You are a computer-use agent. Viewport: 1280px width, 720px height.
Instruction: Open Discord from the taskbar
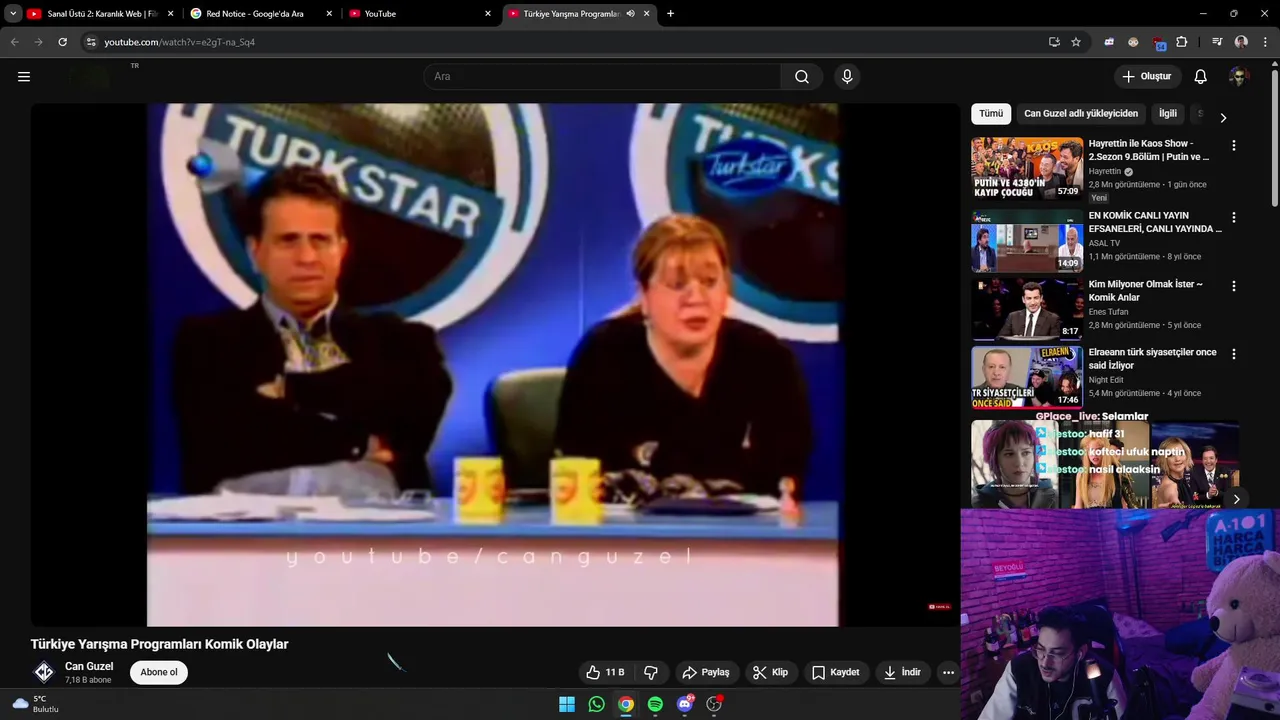[685, 704]
